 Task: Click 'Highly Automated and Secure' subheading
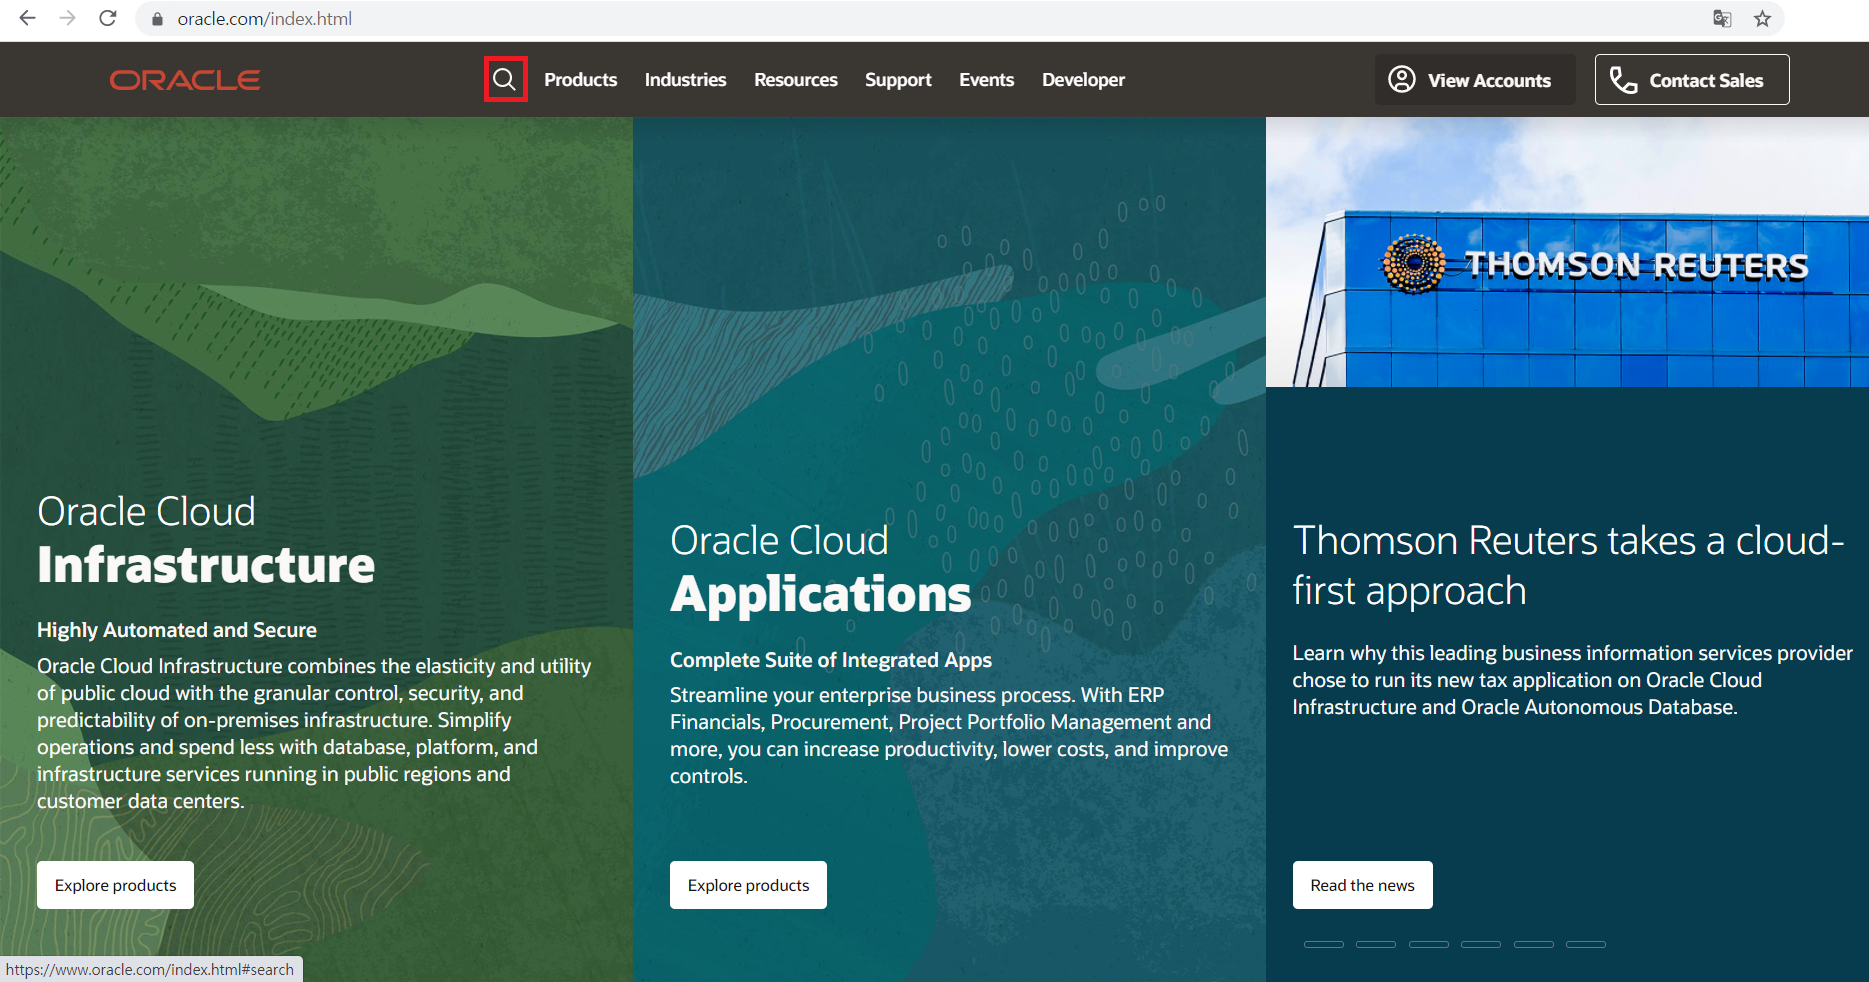click(177, 630)
